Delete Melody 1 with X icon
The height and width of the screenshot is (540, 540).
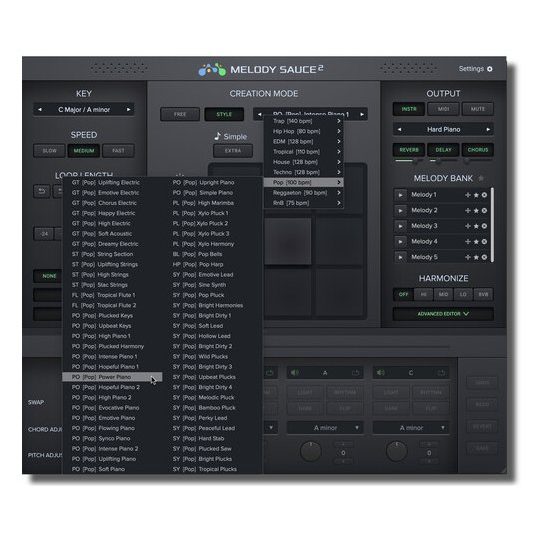coord(484,195)
